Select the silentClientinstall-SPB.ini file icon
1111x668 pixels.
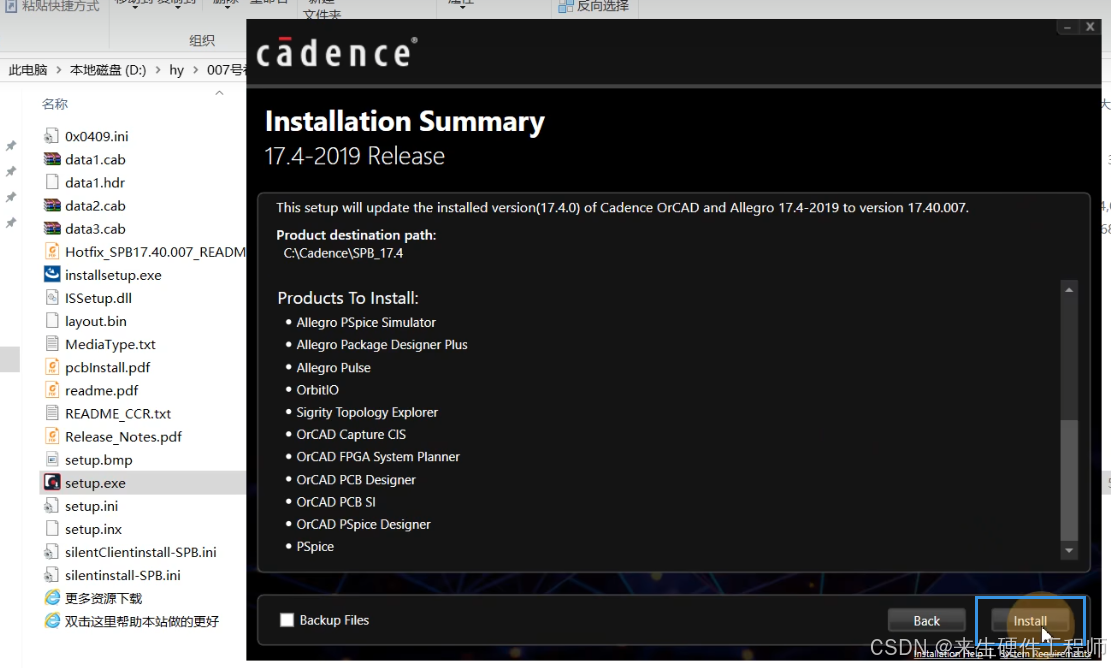click(52, 552)
